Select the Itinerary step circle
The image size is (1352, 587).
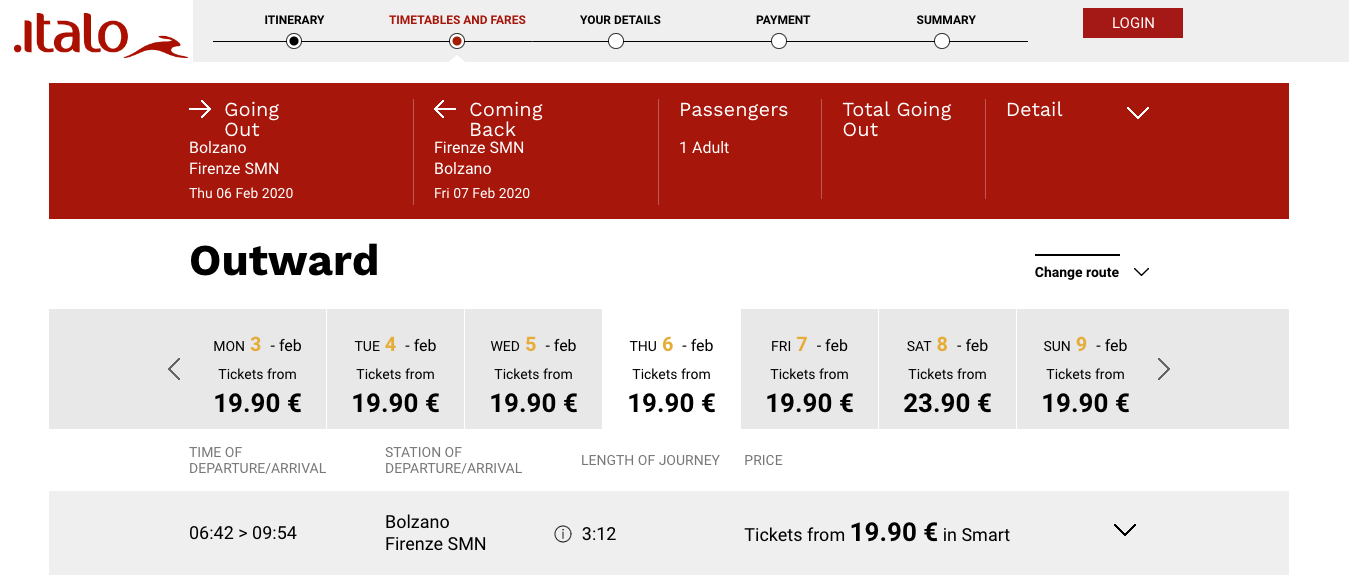pyautogui.click(x=294, y=41)
